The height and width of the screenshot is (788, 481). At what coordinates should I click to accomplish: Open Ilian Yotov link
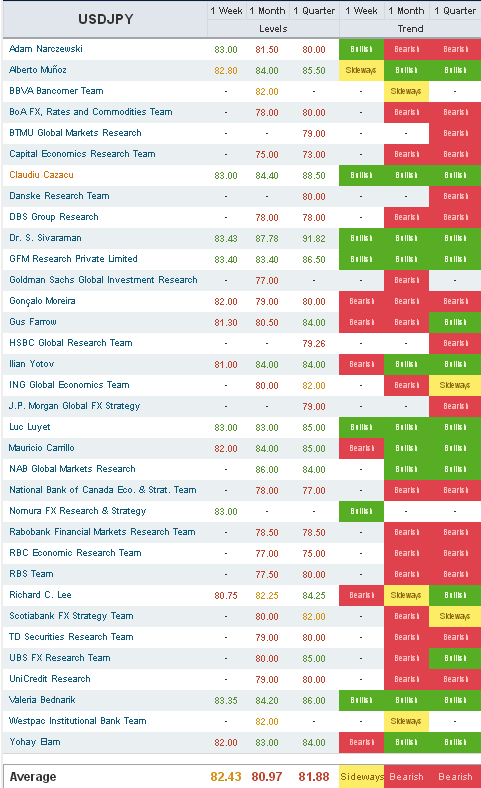pos(32,364)
